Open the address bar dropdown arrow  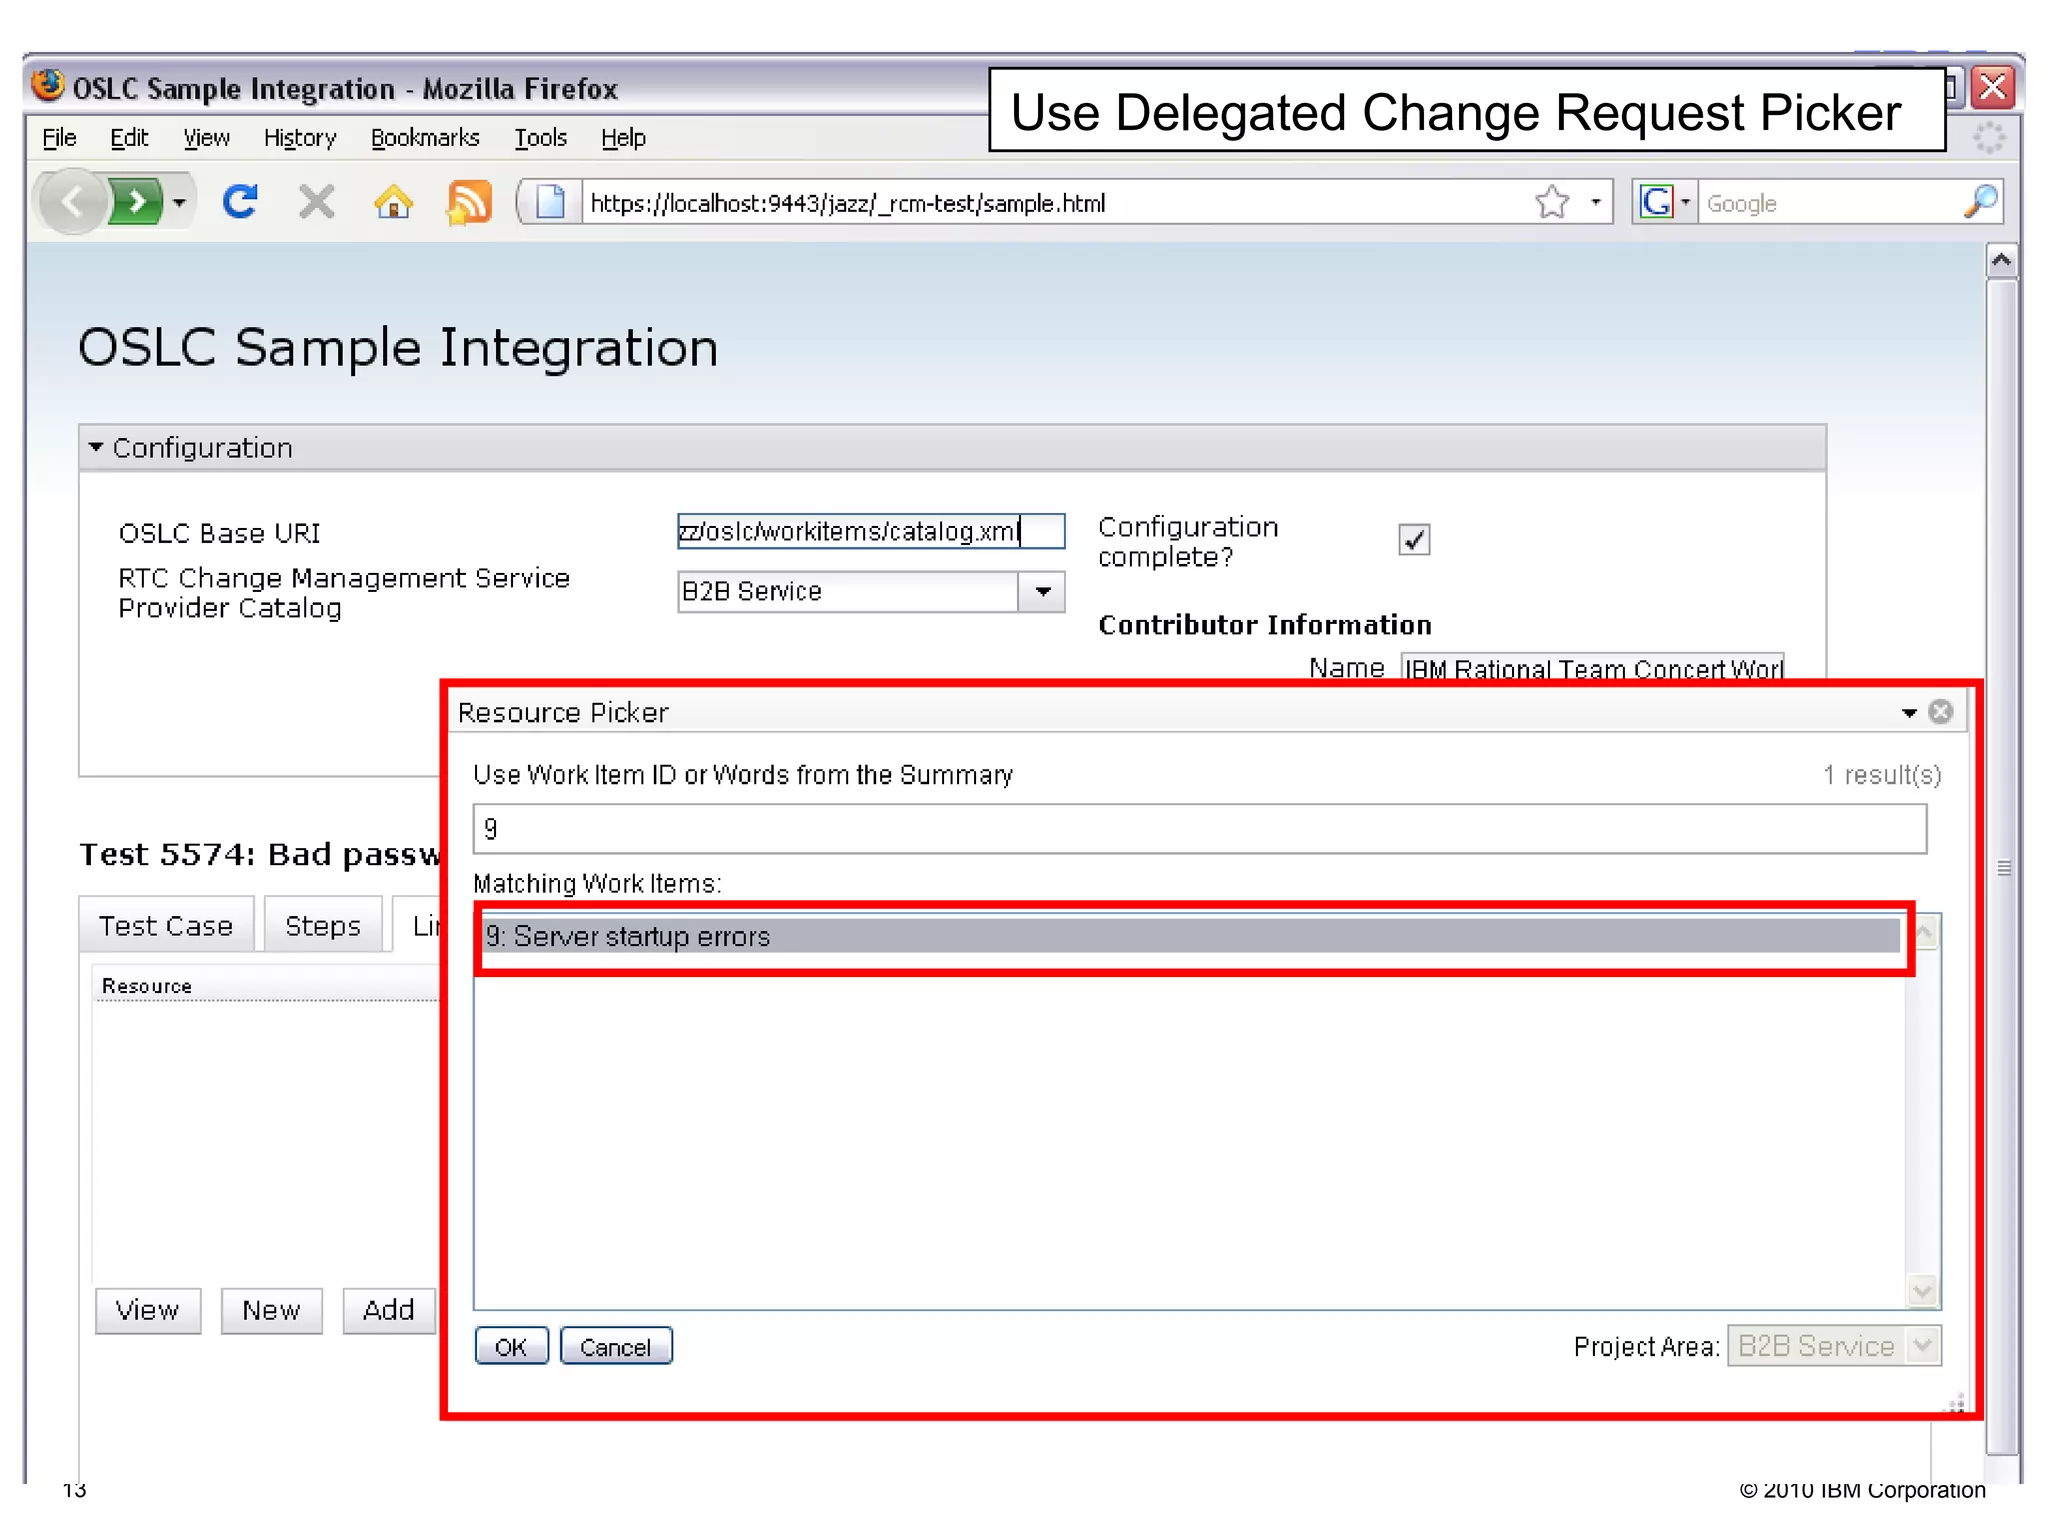tap(1596, 203)
